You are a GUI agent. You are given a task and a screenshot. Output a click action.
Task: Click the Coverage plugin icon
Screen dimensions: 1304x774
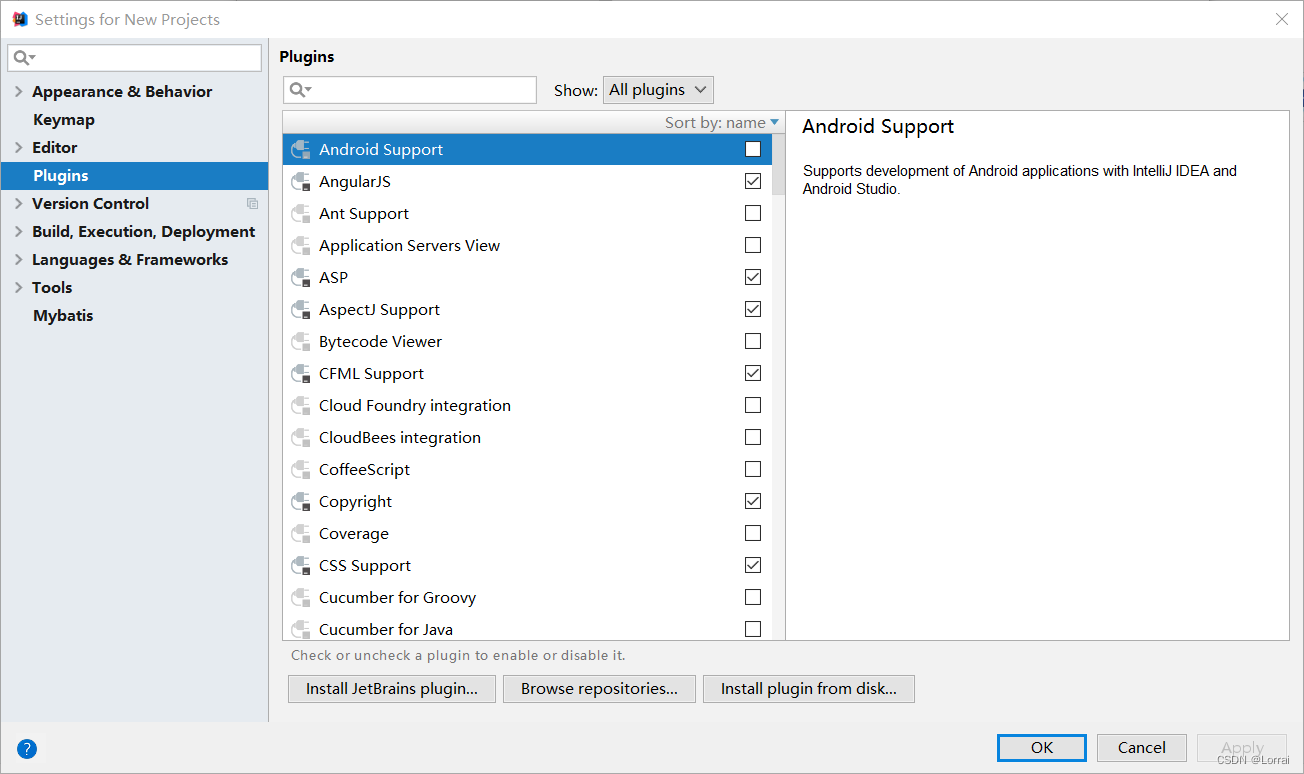coord(300,534)
